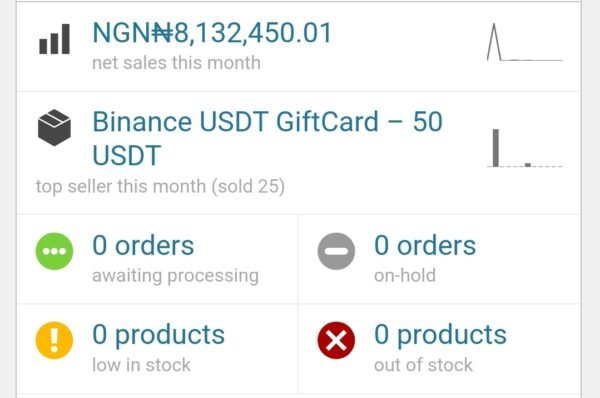The image size is (600, 398).
Task: Click the red out of stock X icon
Action: (x=336, y=340)
